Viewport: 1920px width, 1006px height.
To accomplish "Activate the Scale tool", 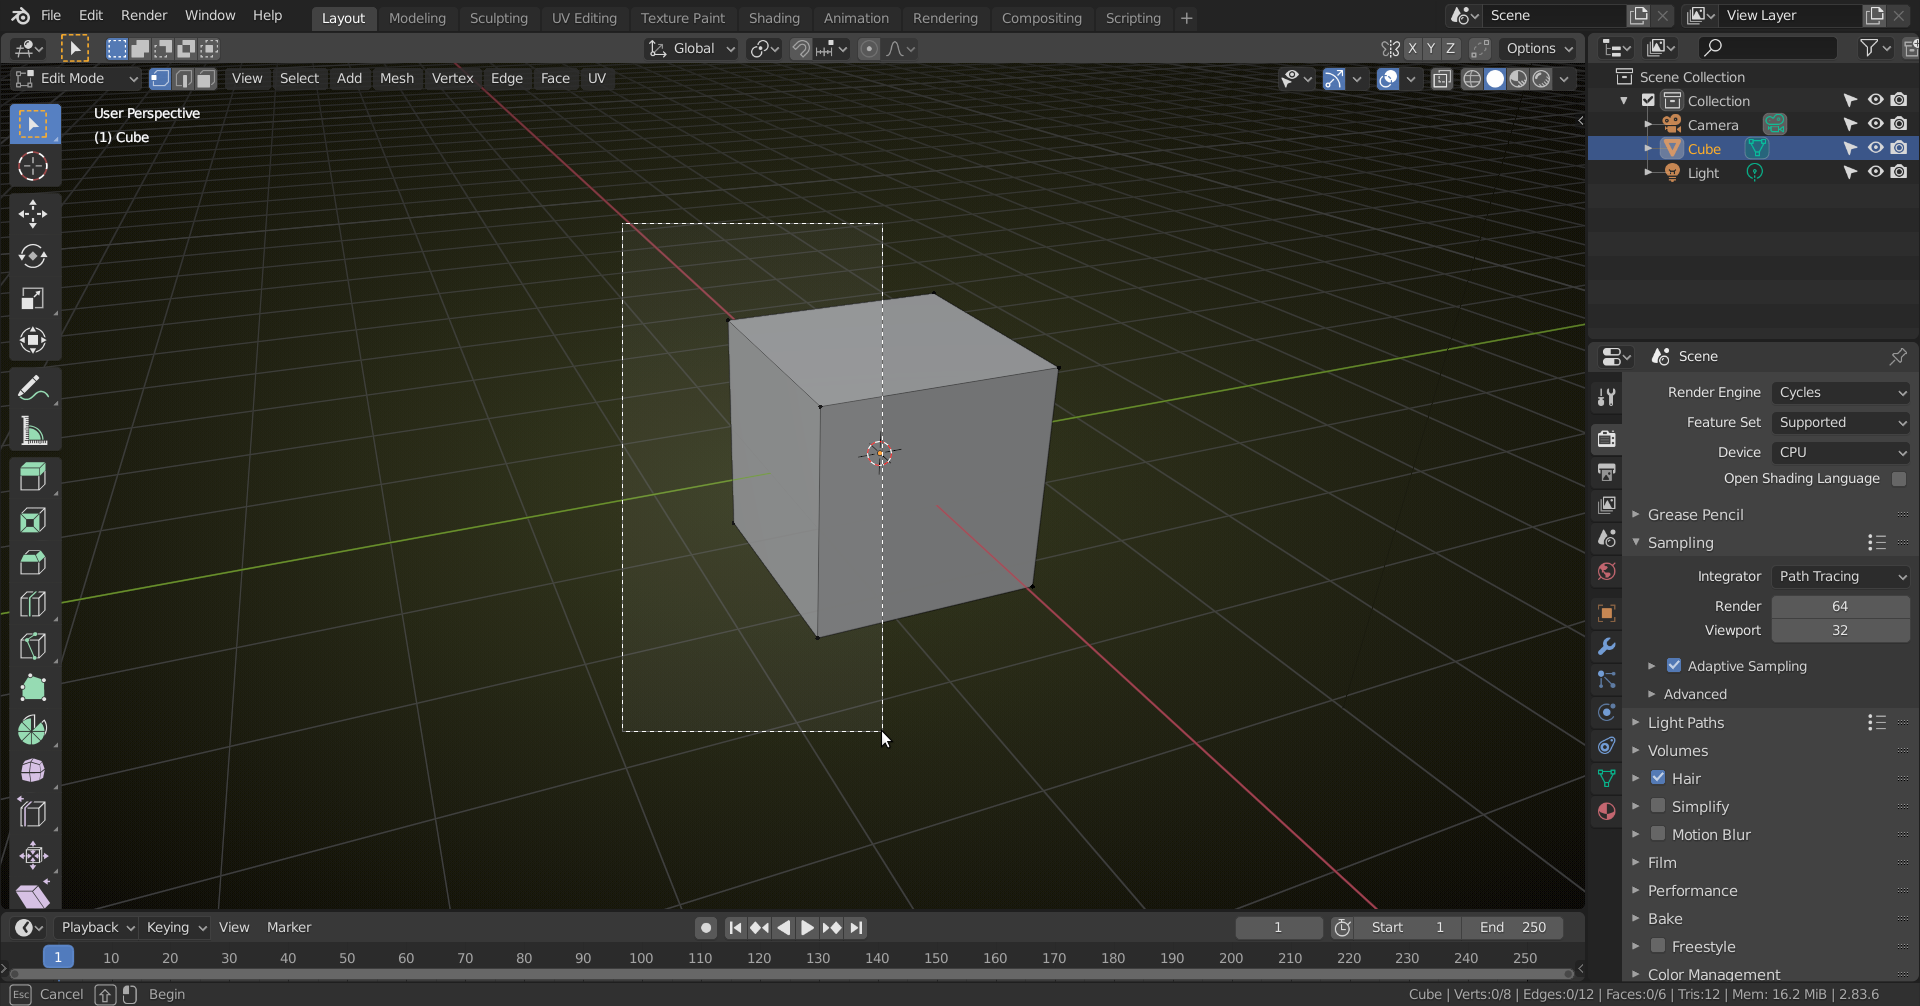I will click(x=33, y=298).
